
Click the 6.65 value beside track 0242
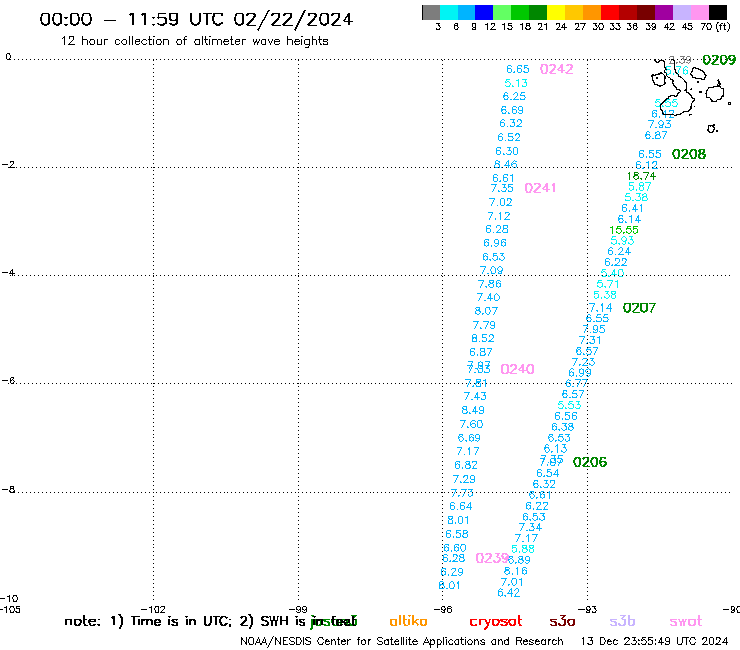[x=518, y=69]
